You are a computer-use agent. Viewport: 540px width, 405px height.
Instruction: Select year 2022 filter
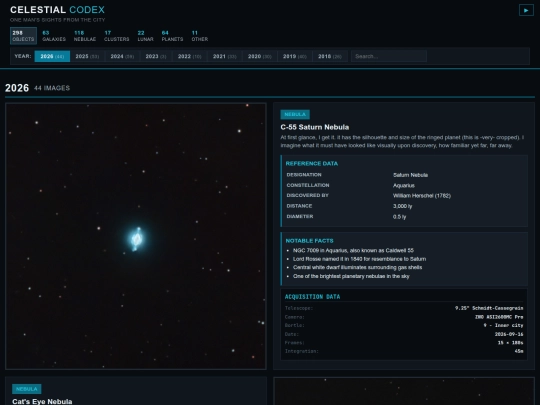point(189,56)
